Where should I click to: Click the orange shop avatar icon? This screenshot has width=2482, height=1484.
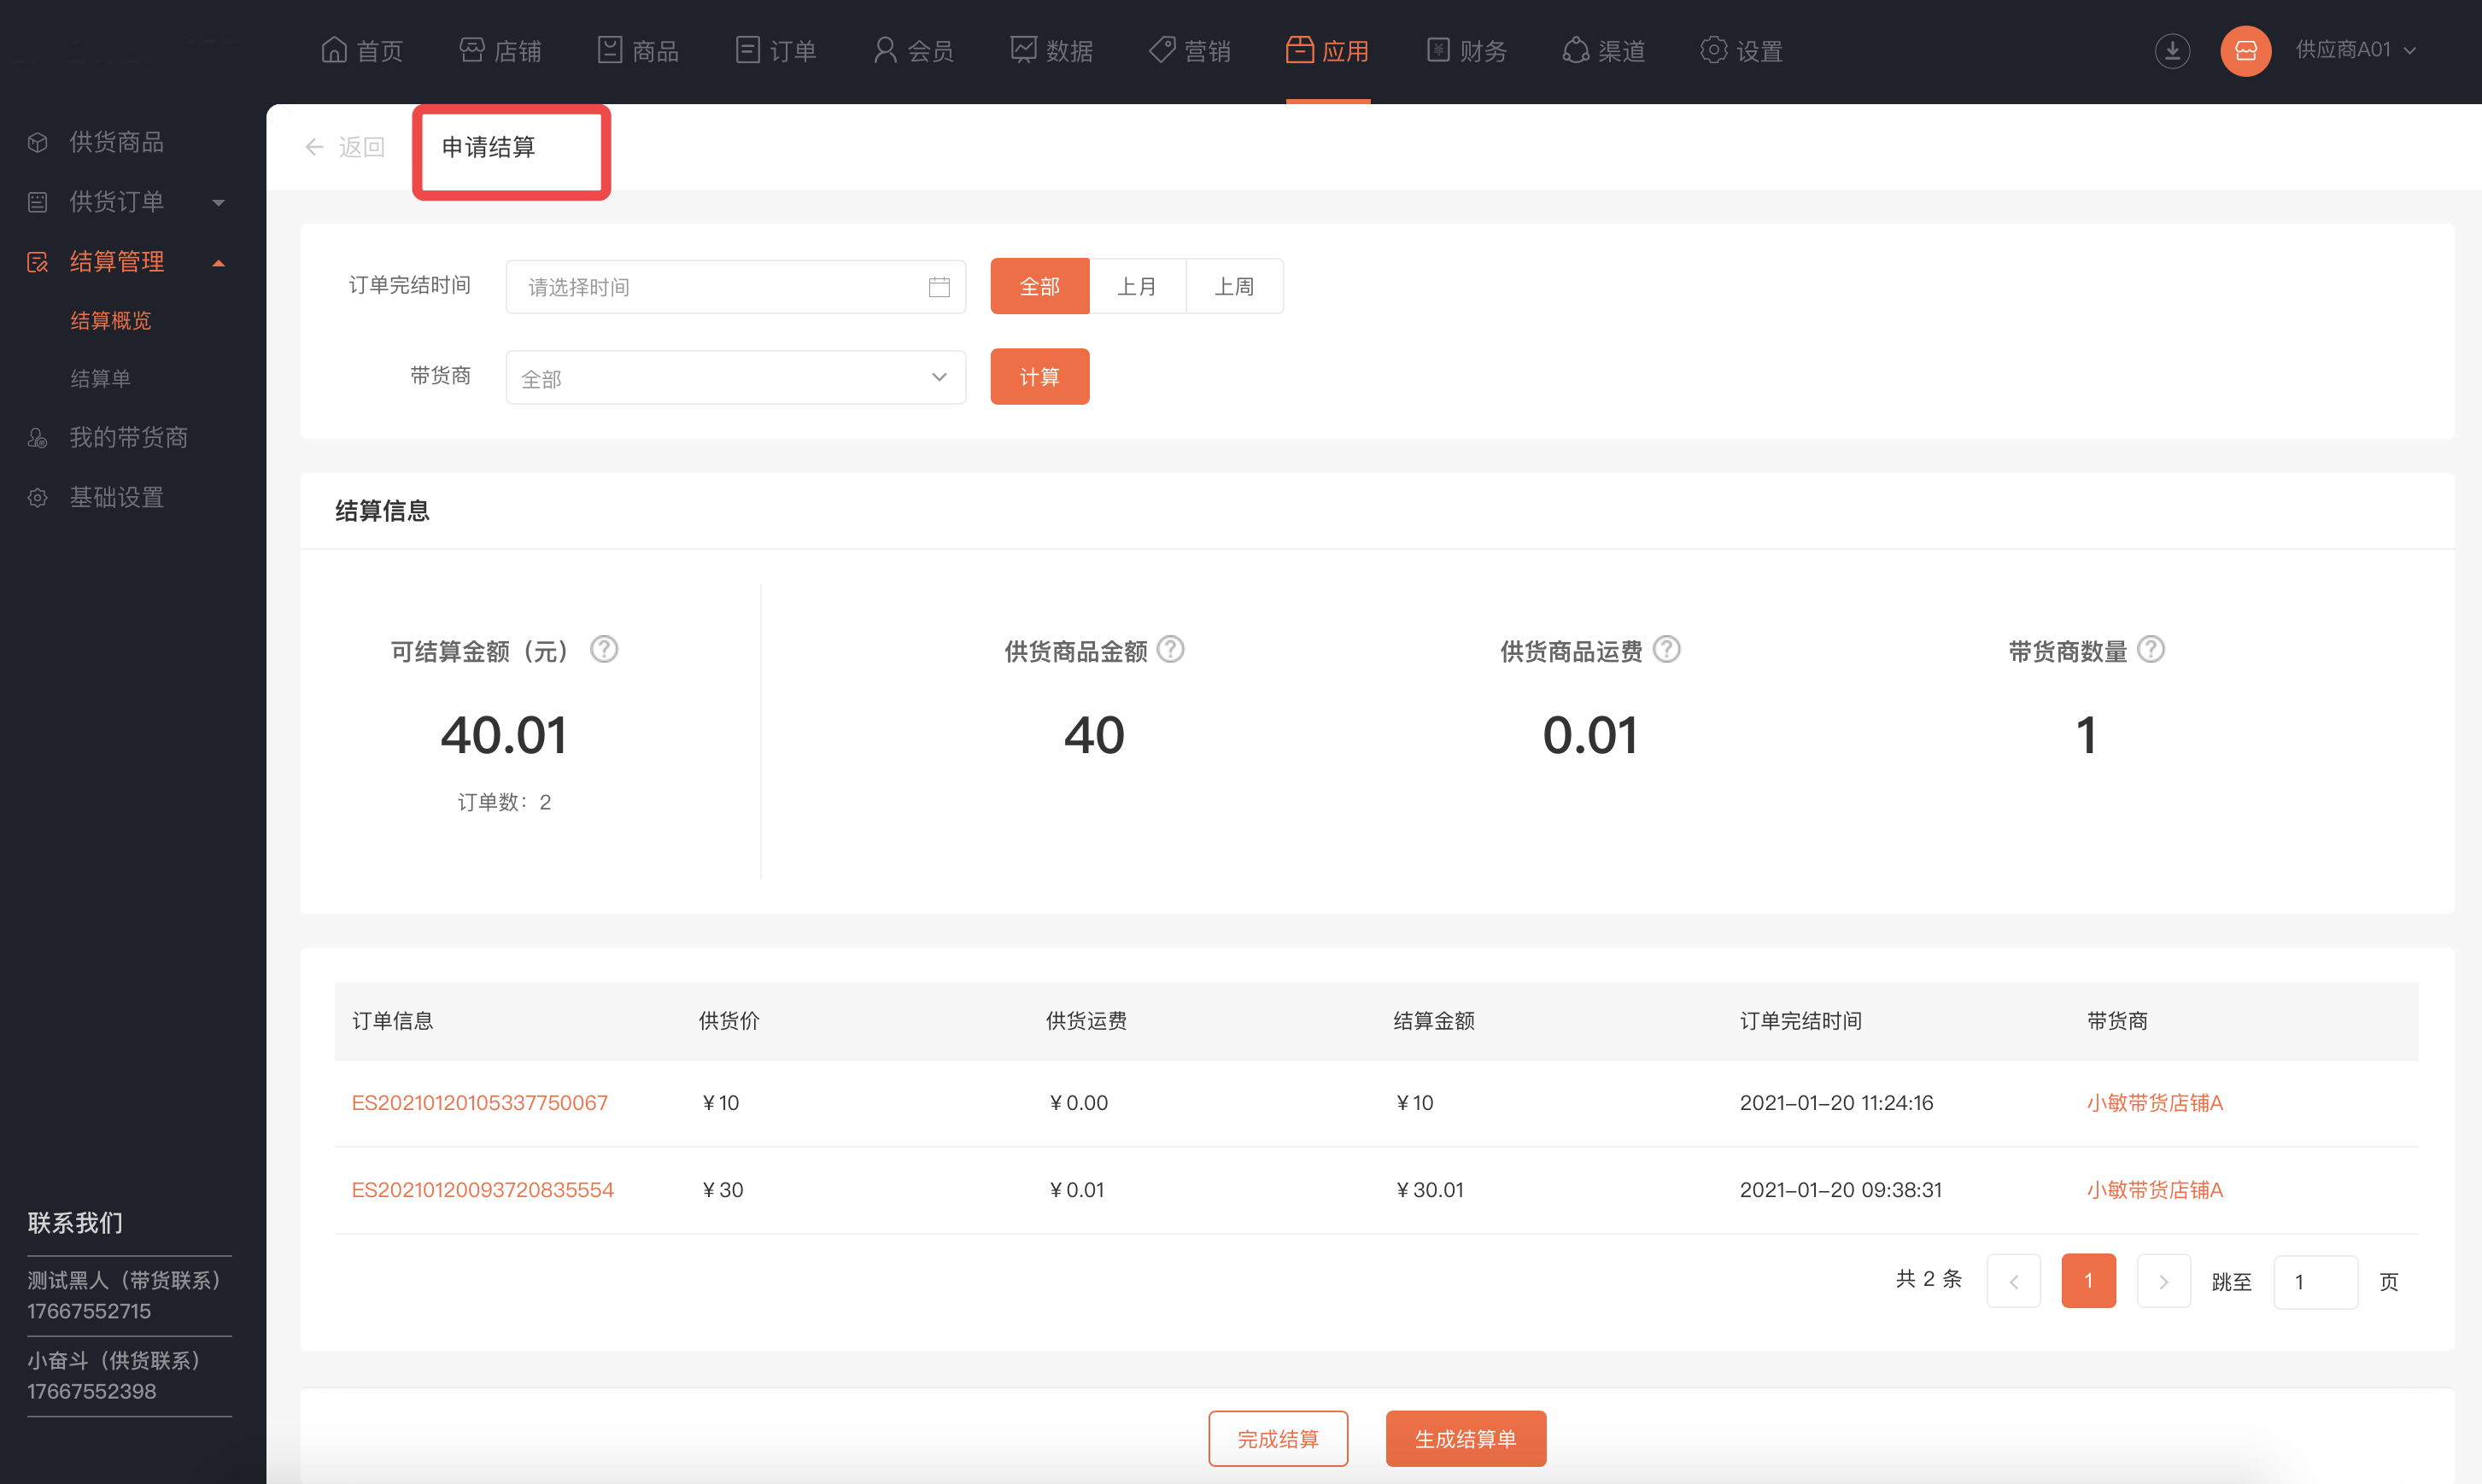point(2246,50)
